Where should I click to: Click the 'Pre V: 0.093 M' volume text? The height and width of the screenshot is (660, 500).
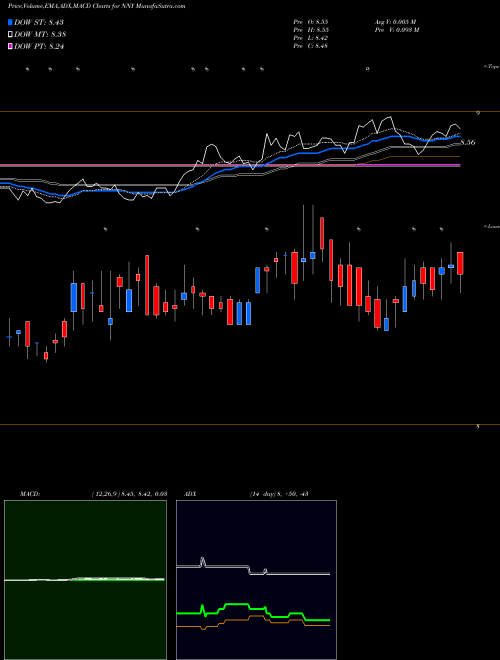pos(396,30)
